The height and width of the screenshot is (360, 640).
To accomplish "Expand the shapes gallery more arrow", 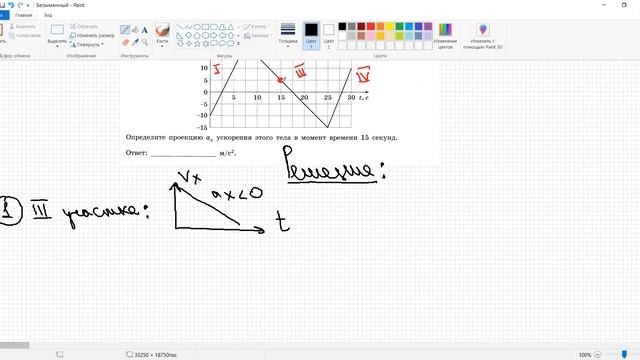I will [238, 44].
